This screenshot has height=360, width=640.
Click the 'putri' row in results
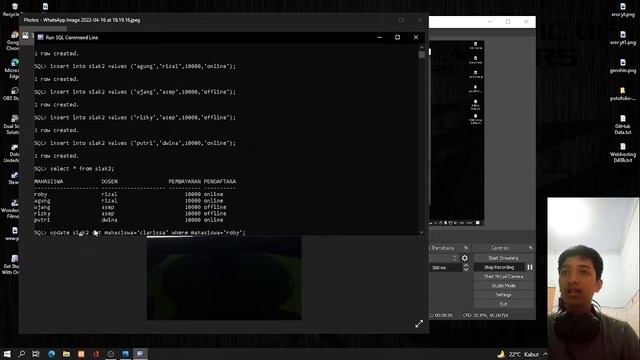pyautogui.click(x=129, y=220)
